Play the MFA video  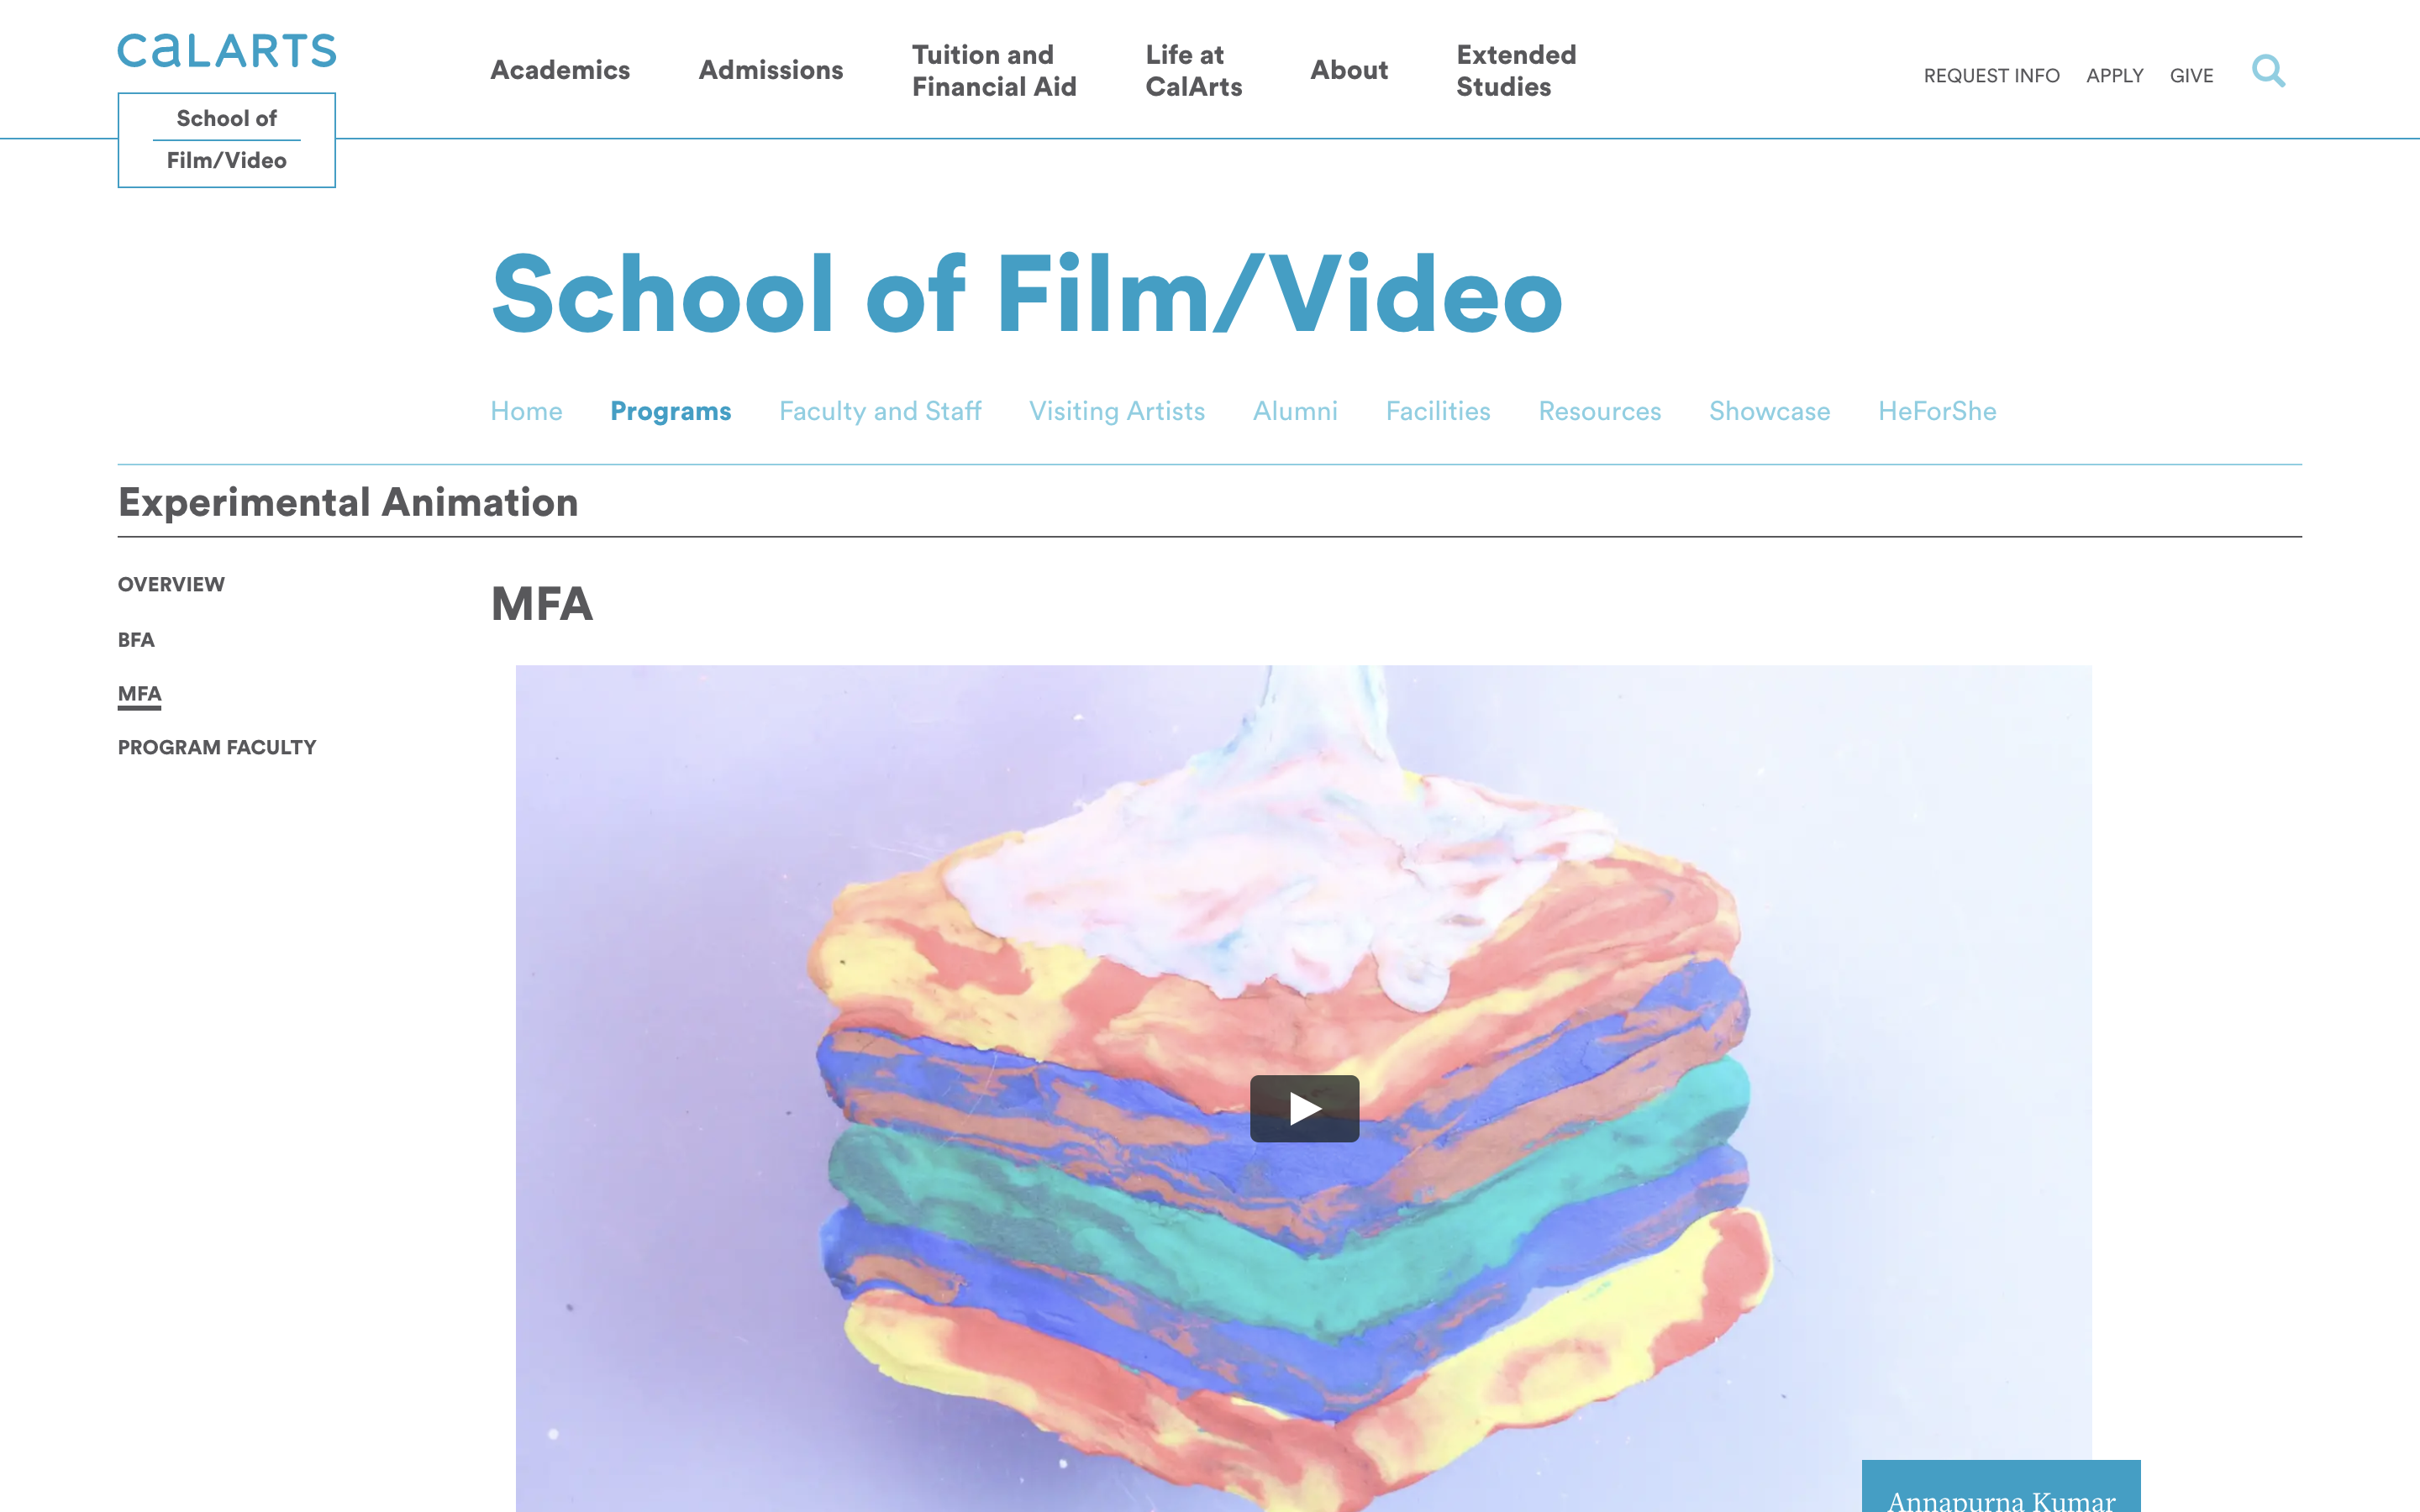(1304, 1108)
